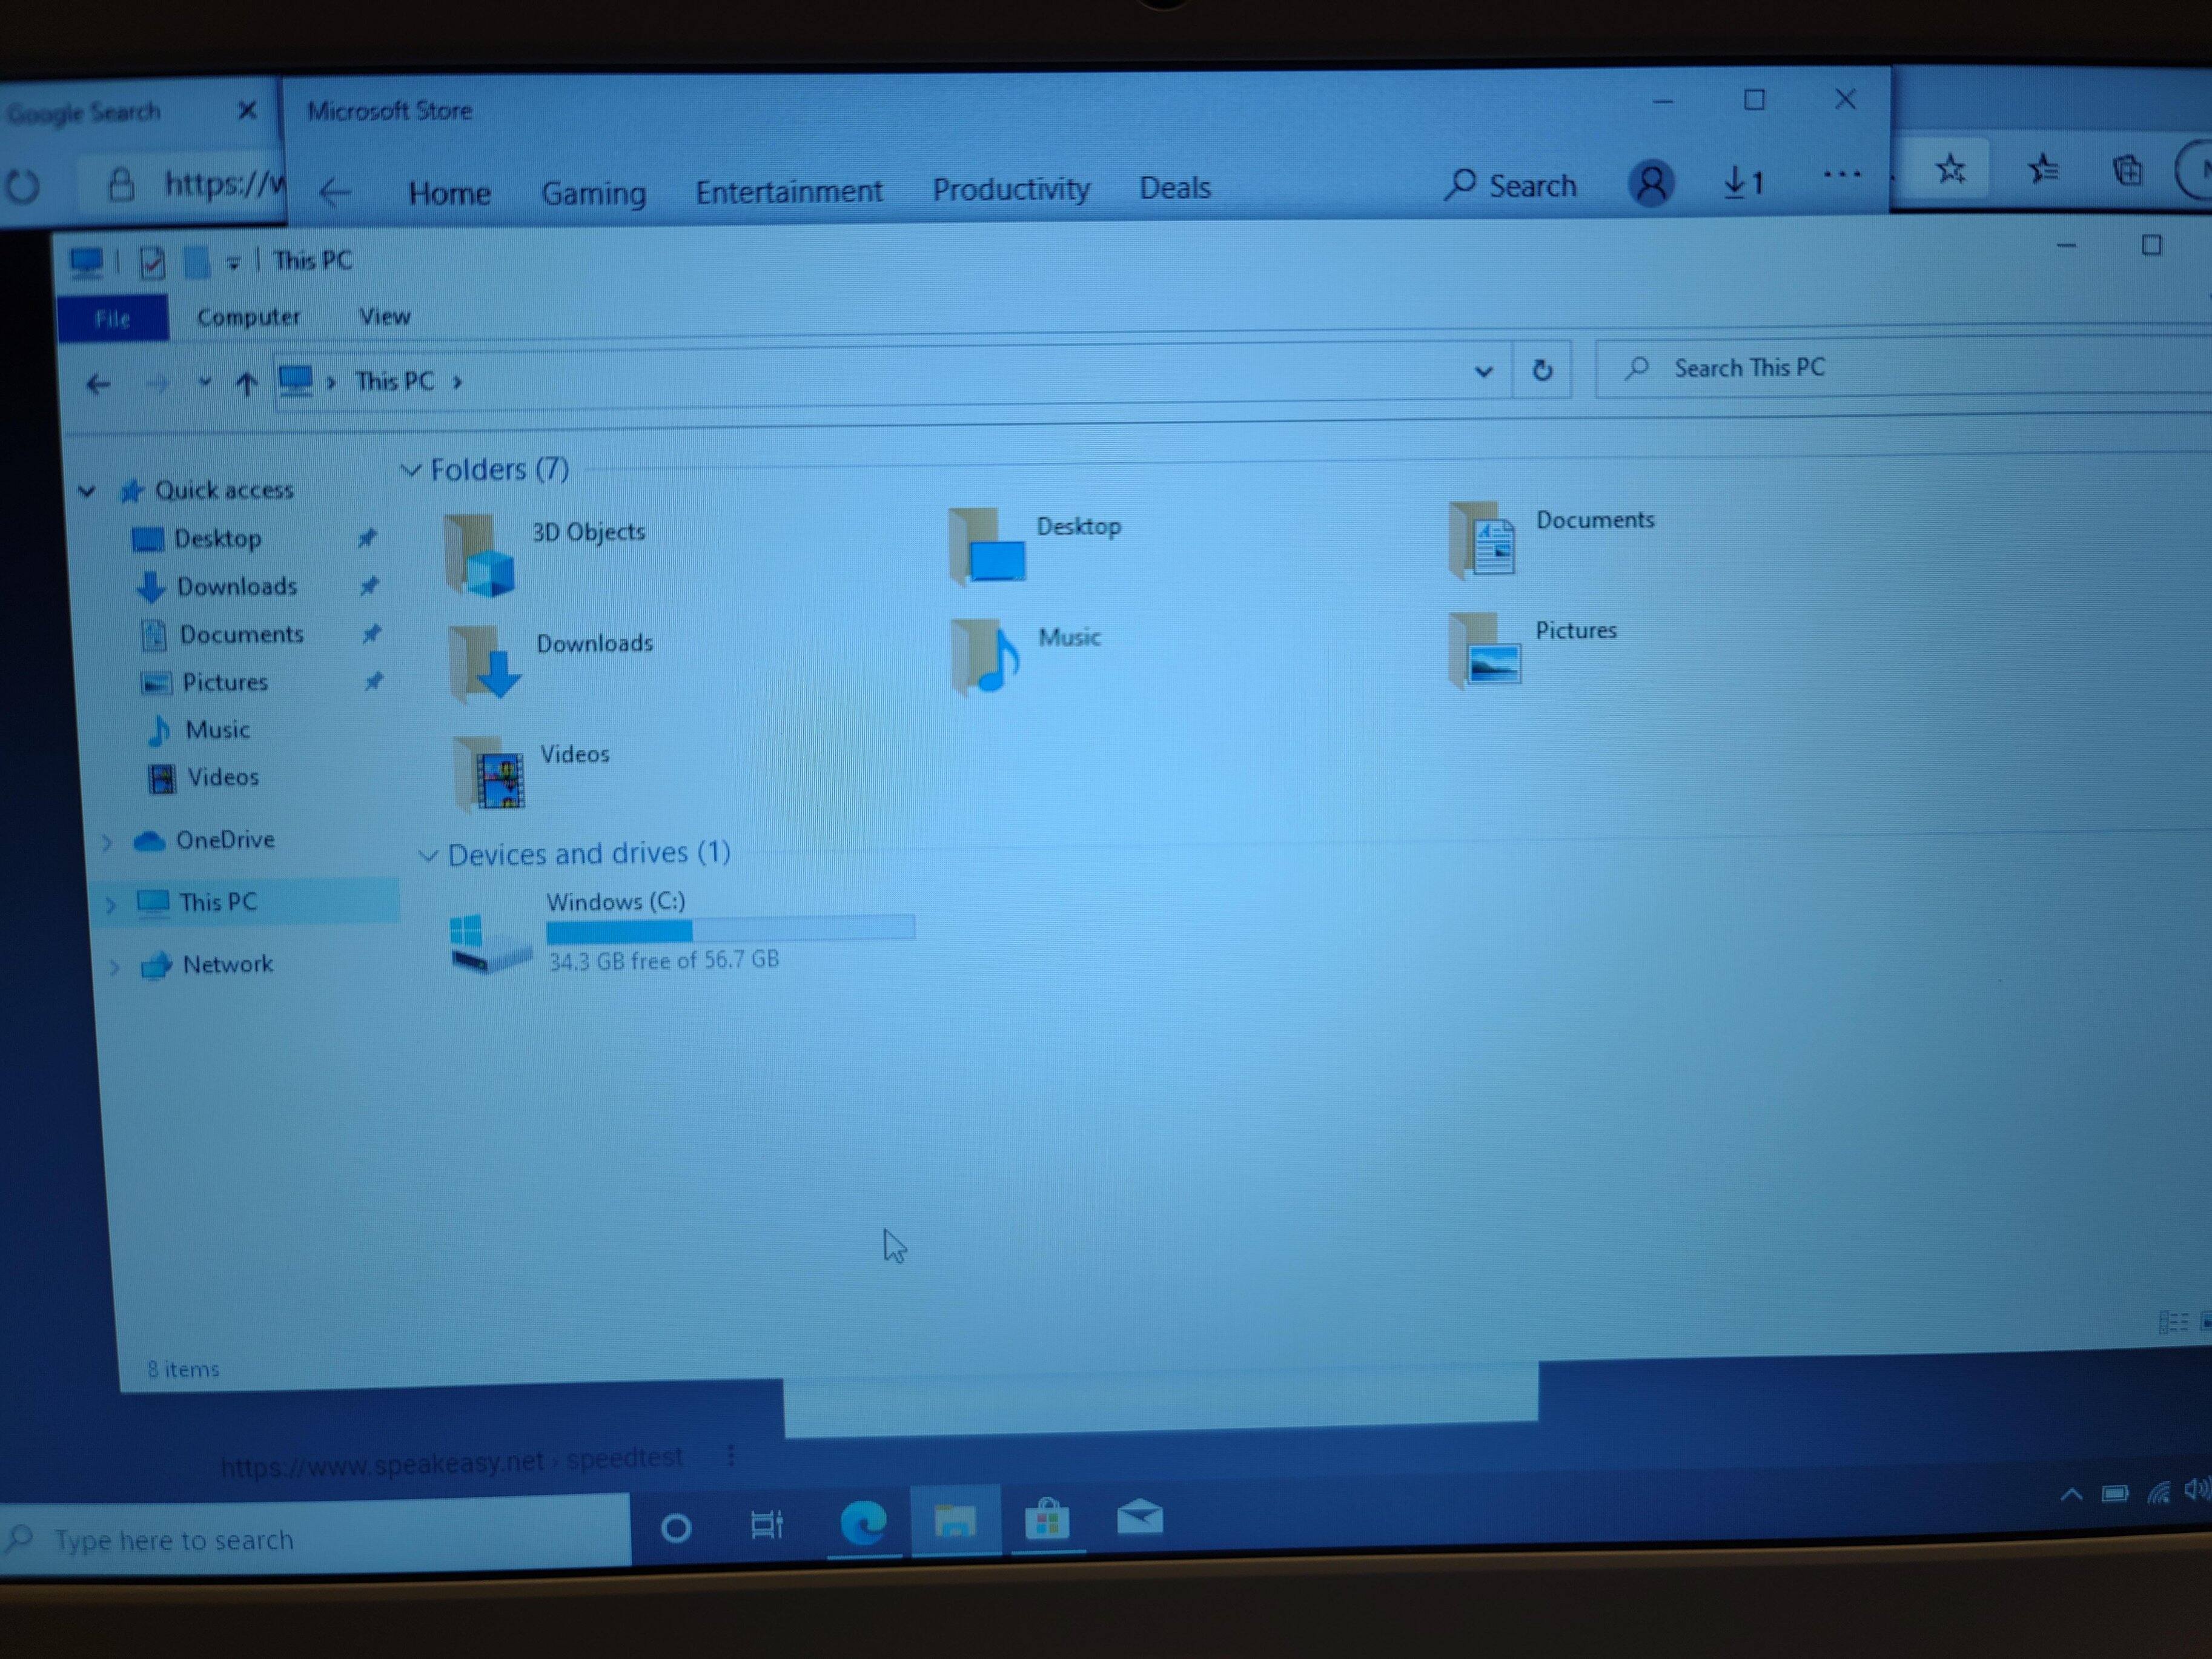The width and height of the screenshot is (2212, 1659).
Task: Click the Properties checkmark quick access icon
Action: tap(152, 263)
